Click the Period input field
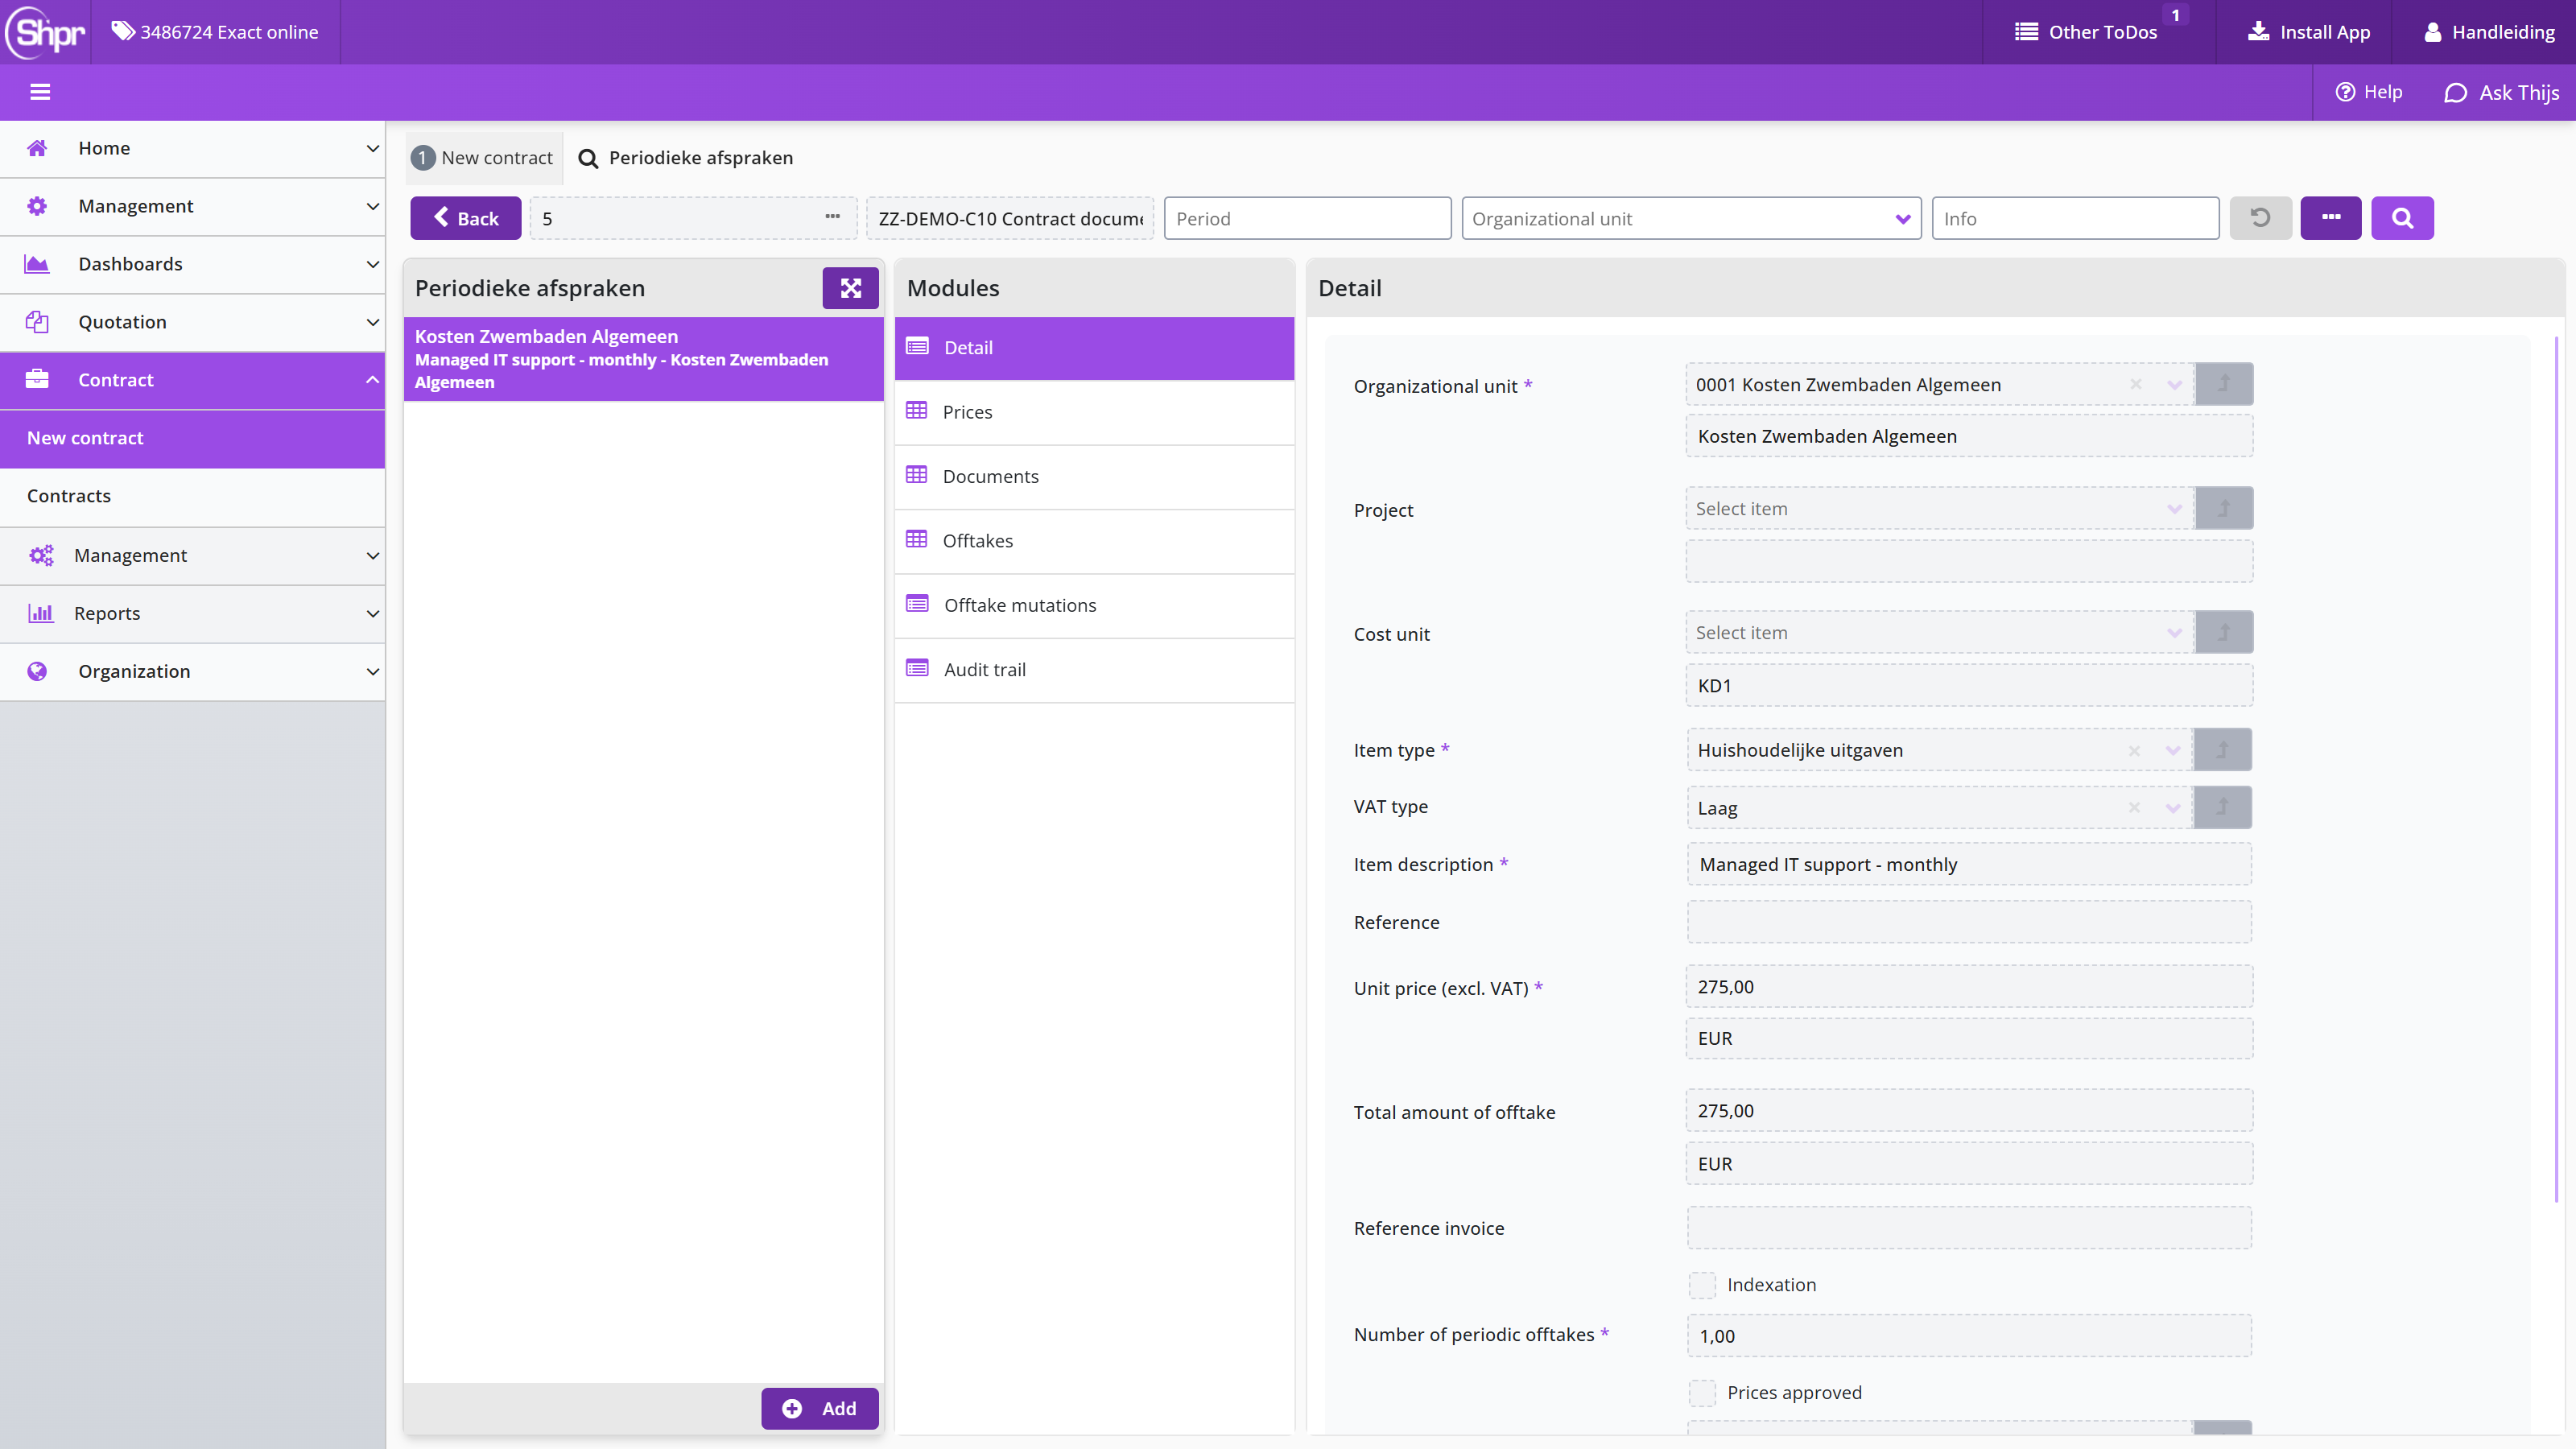 coord(1307,218)
